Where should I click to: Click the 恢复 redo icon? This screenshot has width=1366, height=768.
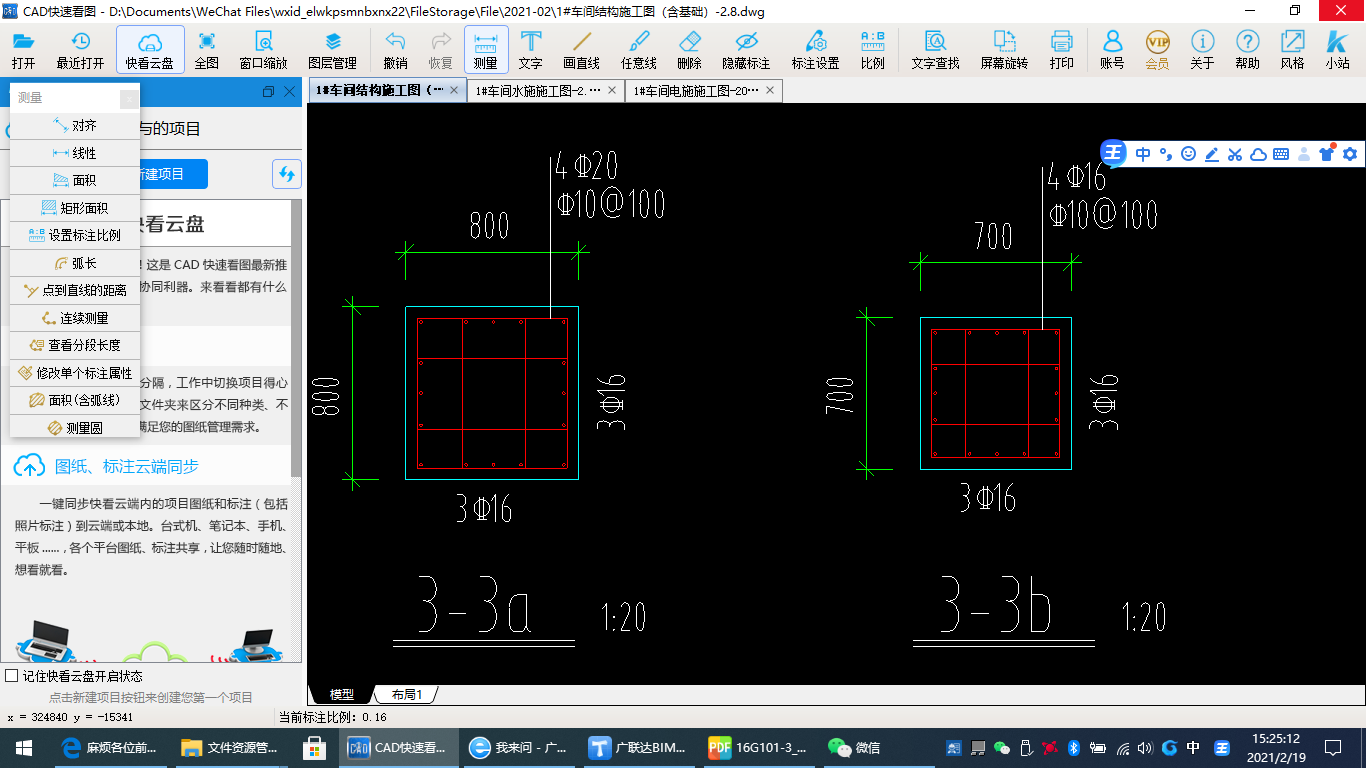(x=440, y=50)
